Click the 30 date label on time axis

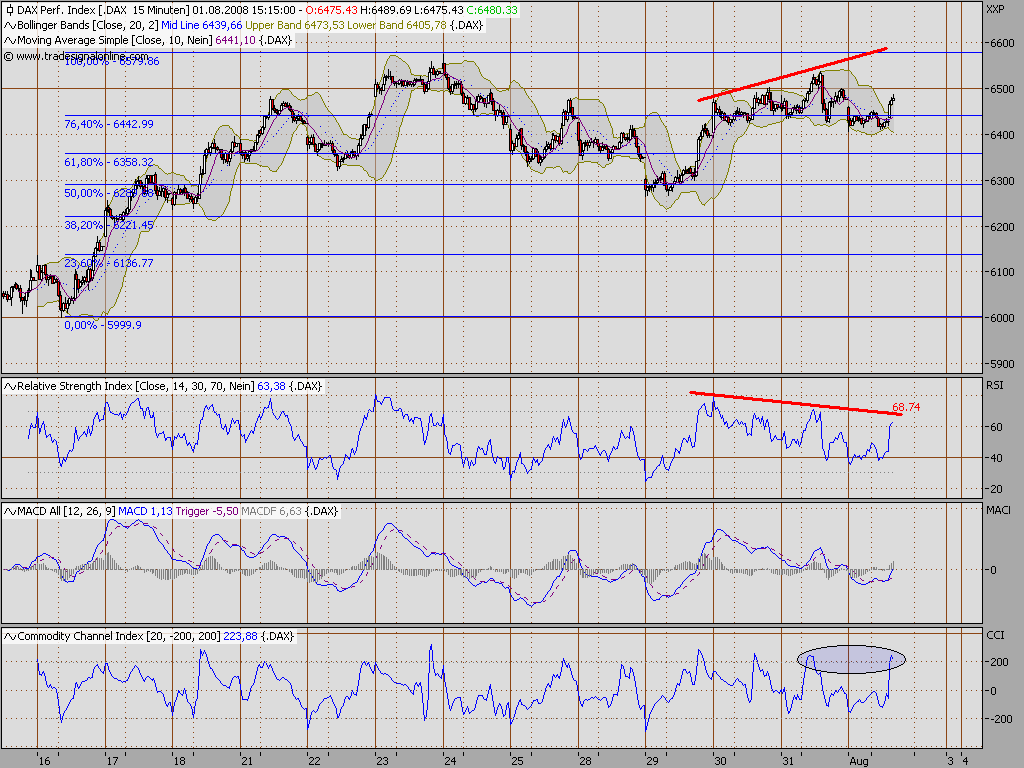coord(720,761)
